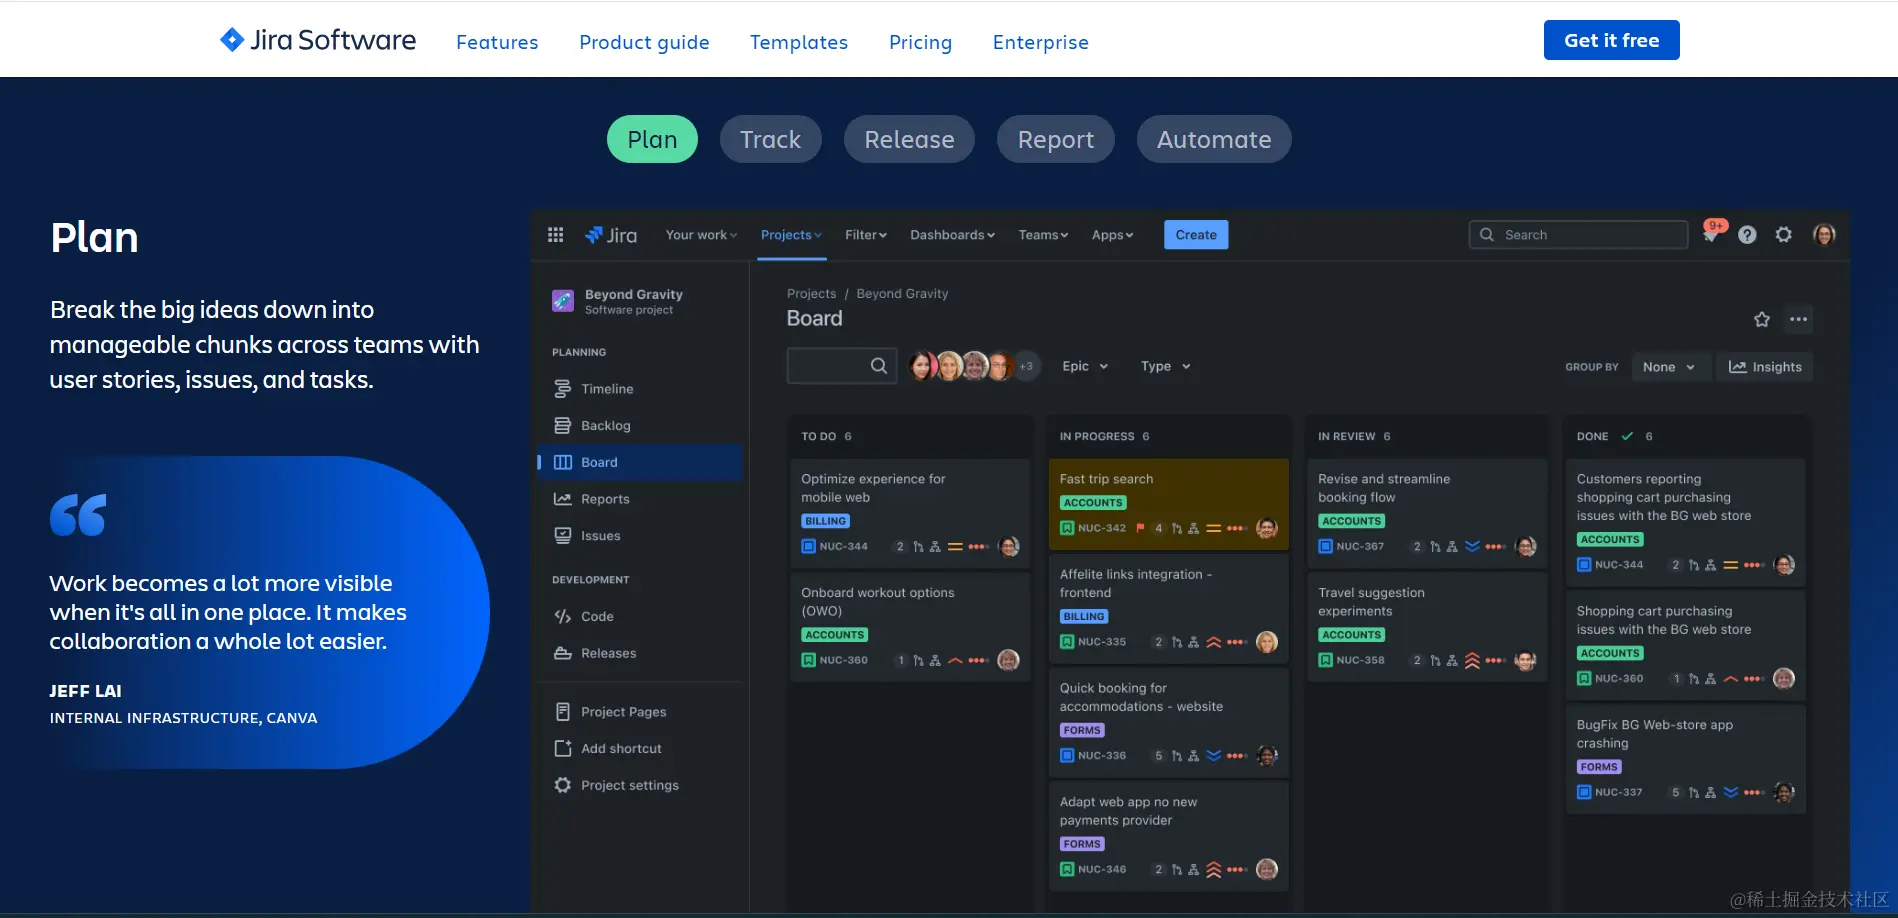Open the Epic filter dropdown
The height and width of the screenshot is (918, 1898).
pos(1085,366)
